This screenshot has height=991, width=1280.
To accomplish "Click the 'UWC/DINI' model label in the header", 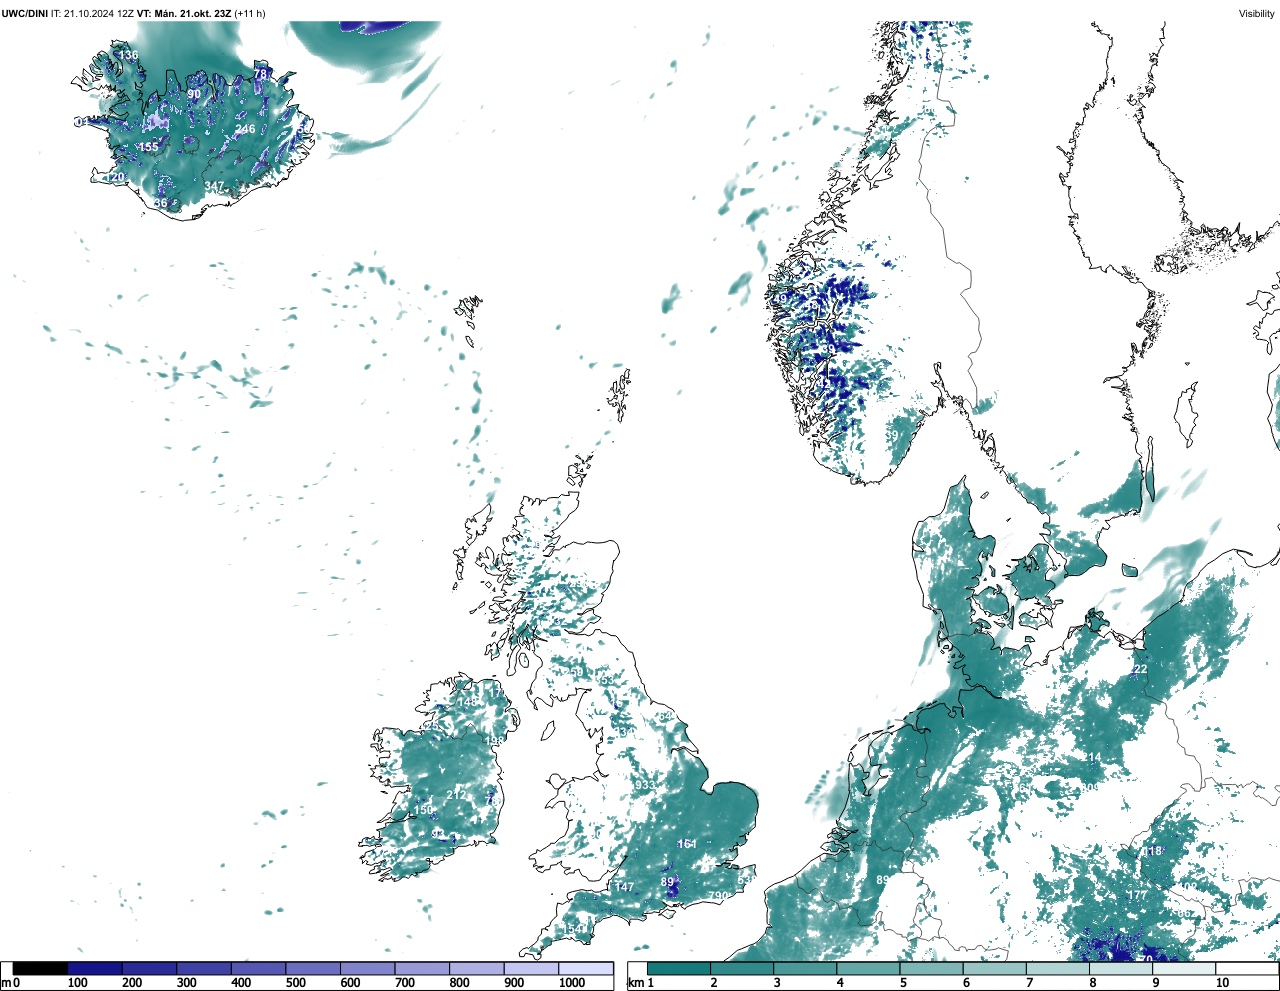I will (x=24, y=14).
